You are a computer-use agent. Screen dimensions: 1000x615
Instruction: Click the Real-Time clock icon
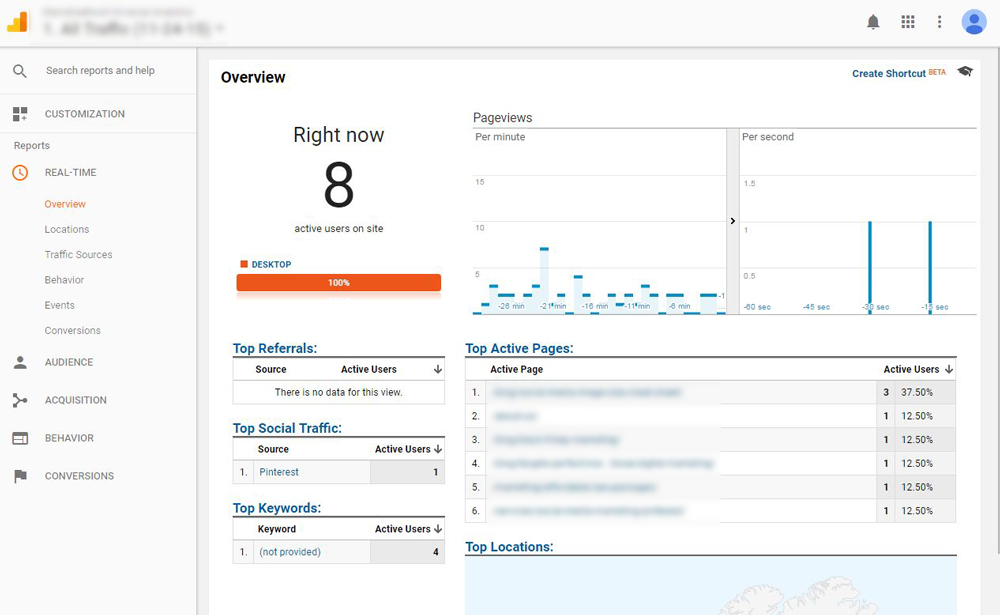(20, 172)
